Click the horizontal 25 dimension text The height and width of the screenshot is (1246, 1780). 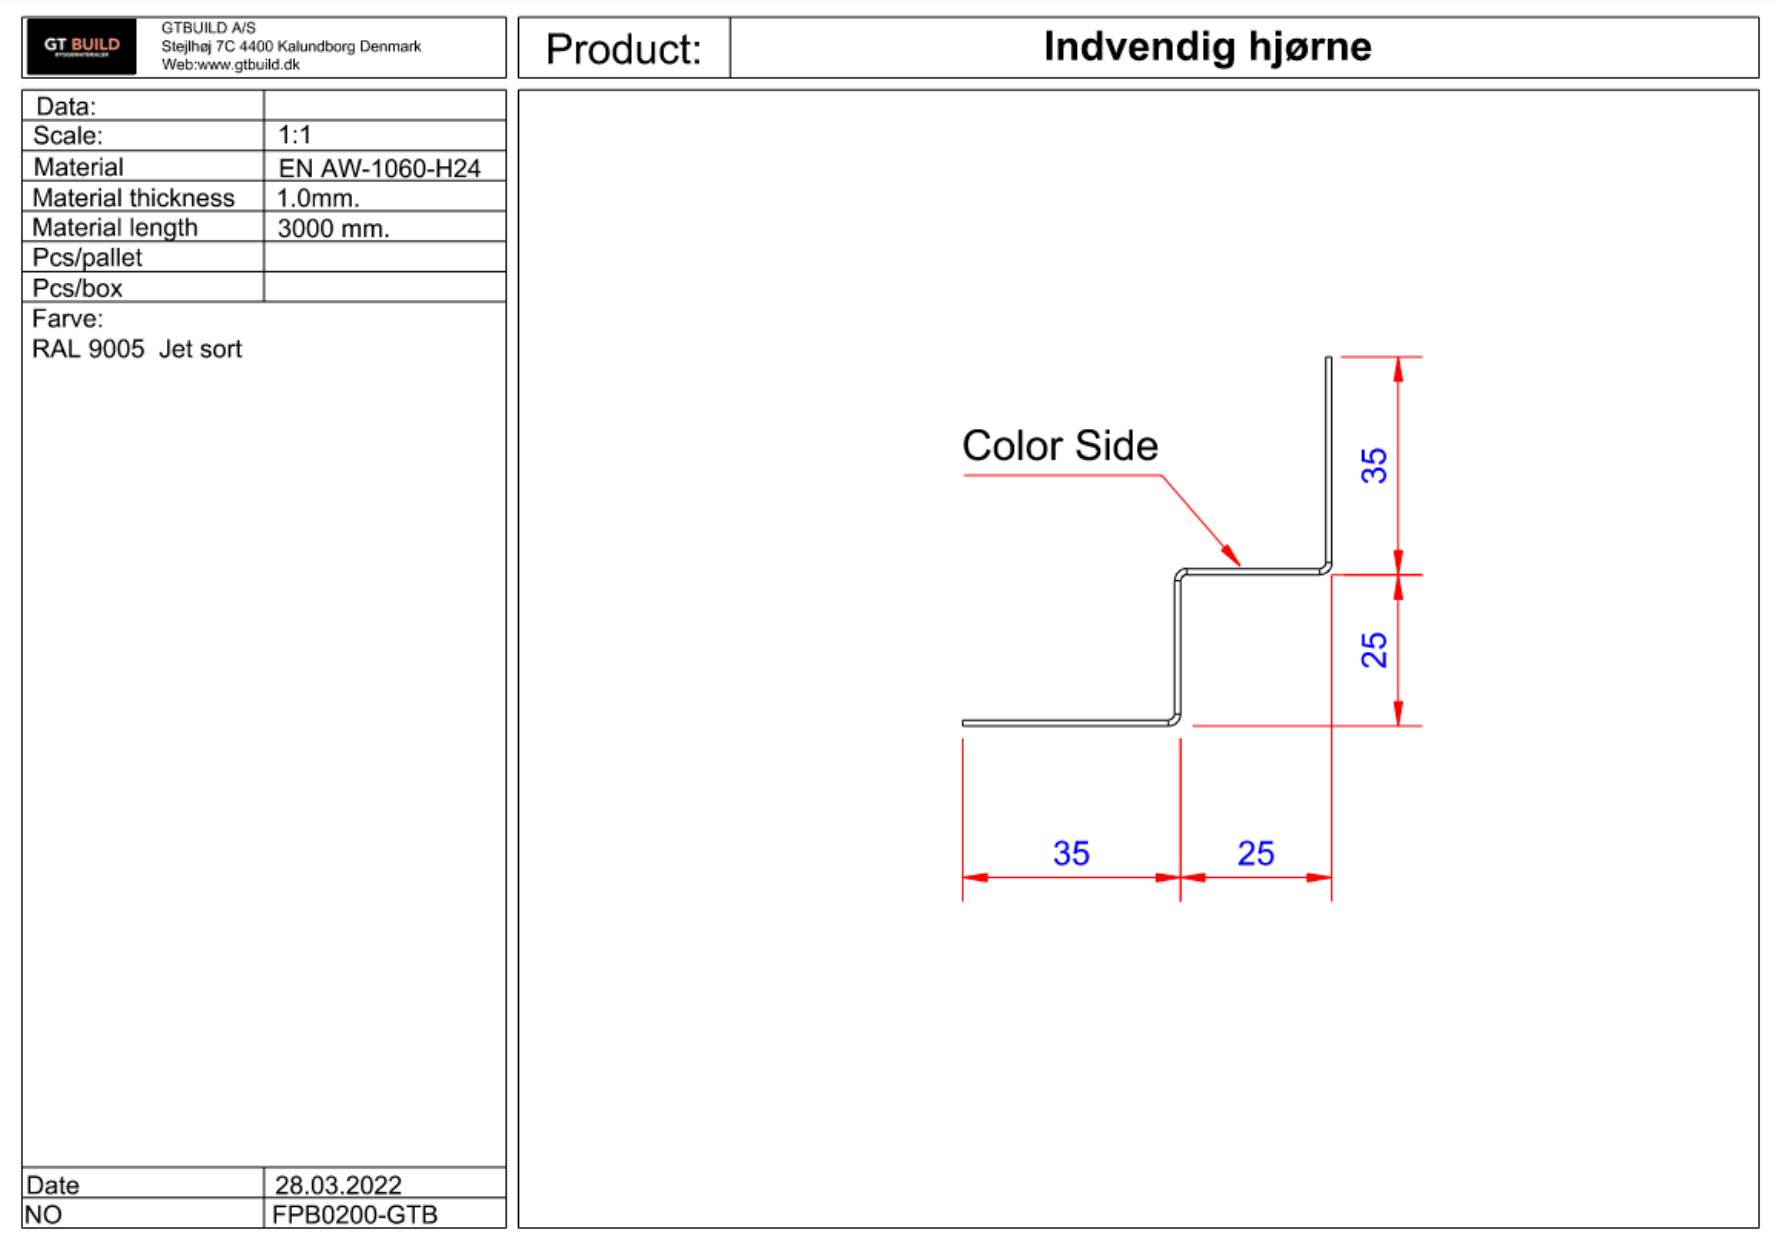coord(1256,853)
